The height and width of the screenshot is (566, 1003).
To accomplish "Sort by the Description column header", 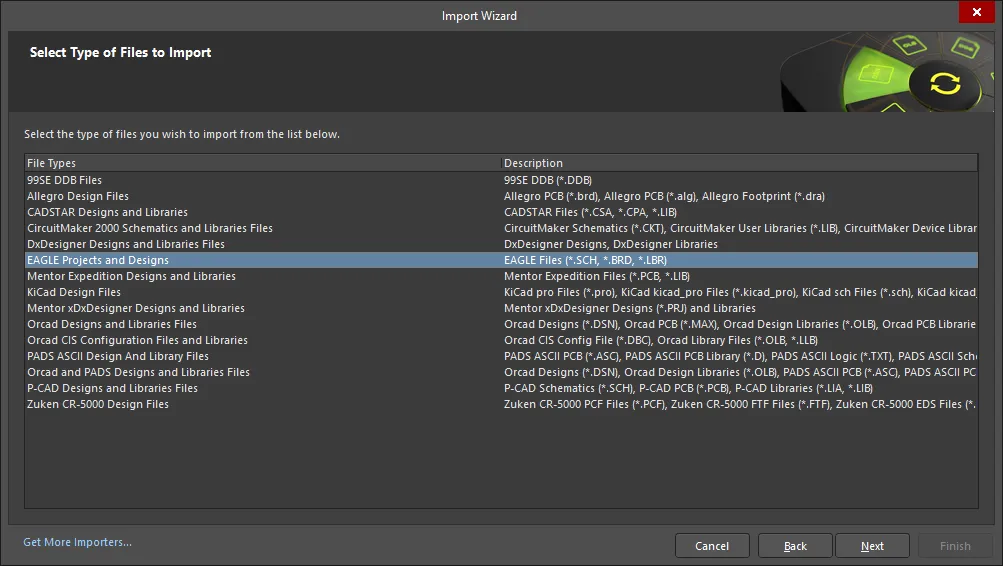I will point(739,163).
